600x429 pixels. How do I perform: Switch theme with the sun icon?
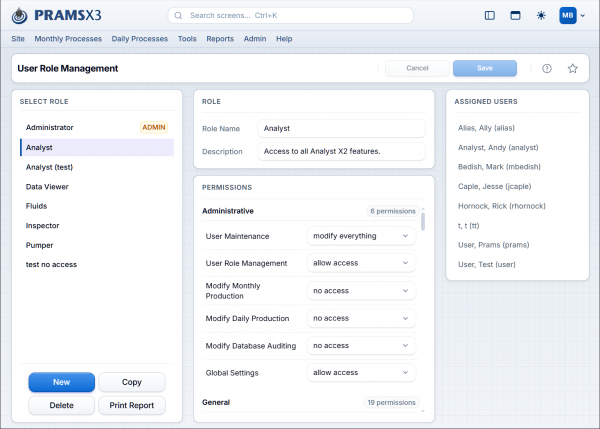[x=541, y=16]
